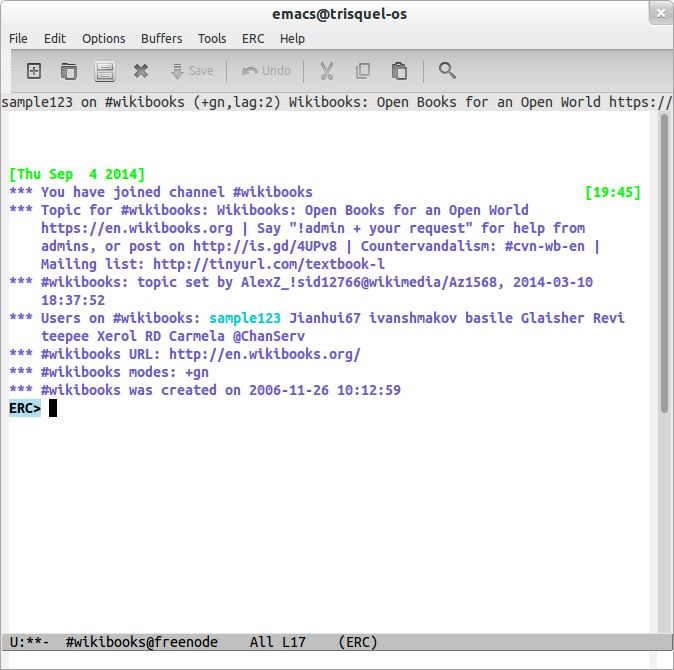Open the directory browser (Dired) icon
Screen dimensions: 674x670
click(x=105, y=71)
